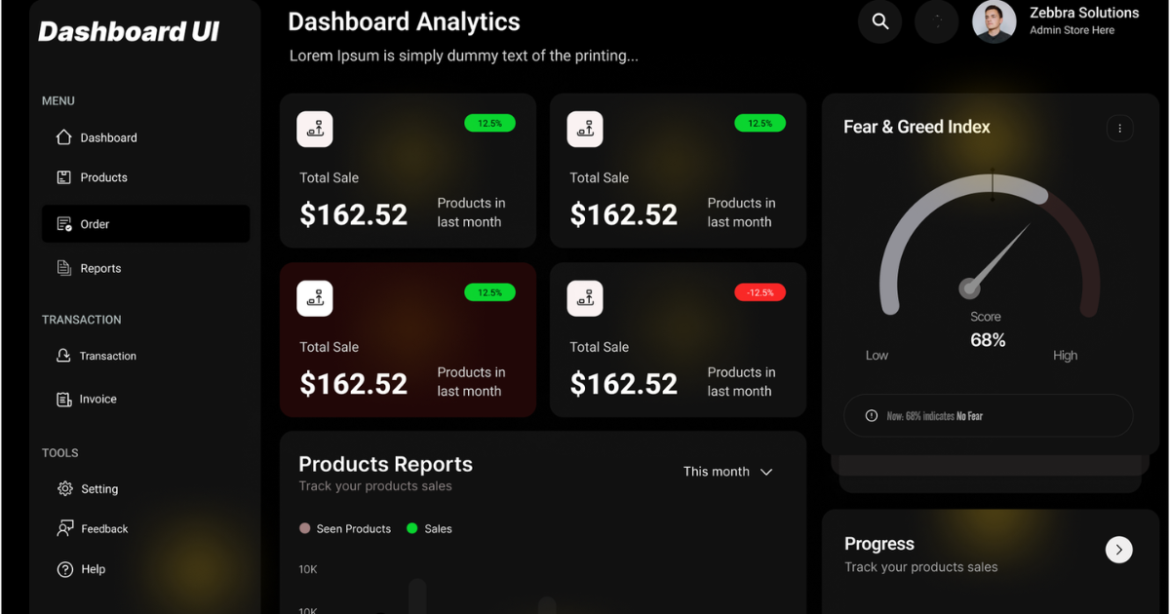Screen dimensions: 1170x614
Task: Expand the This month dropdown
Action: click(x=728, y=472)
